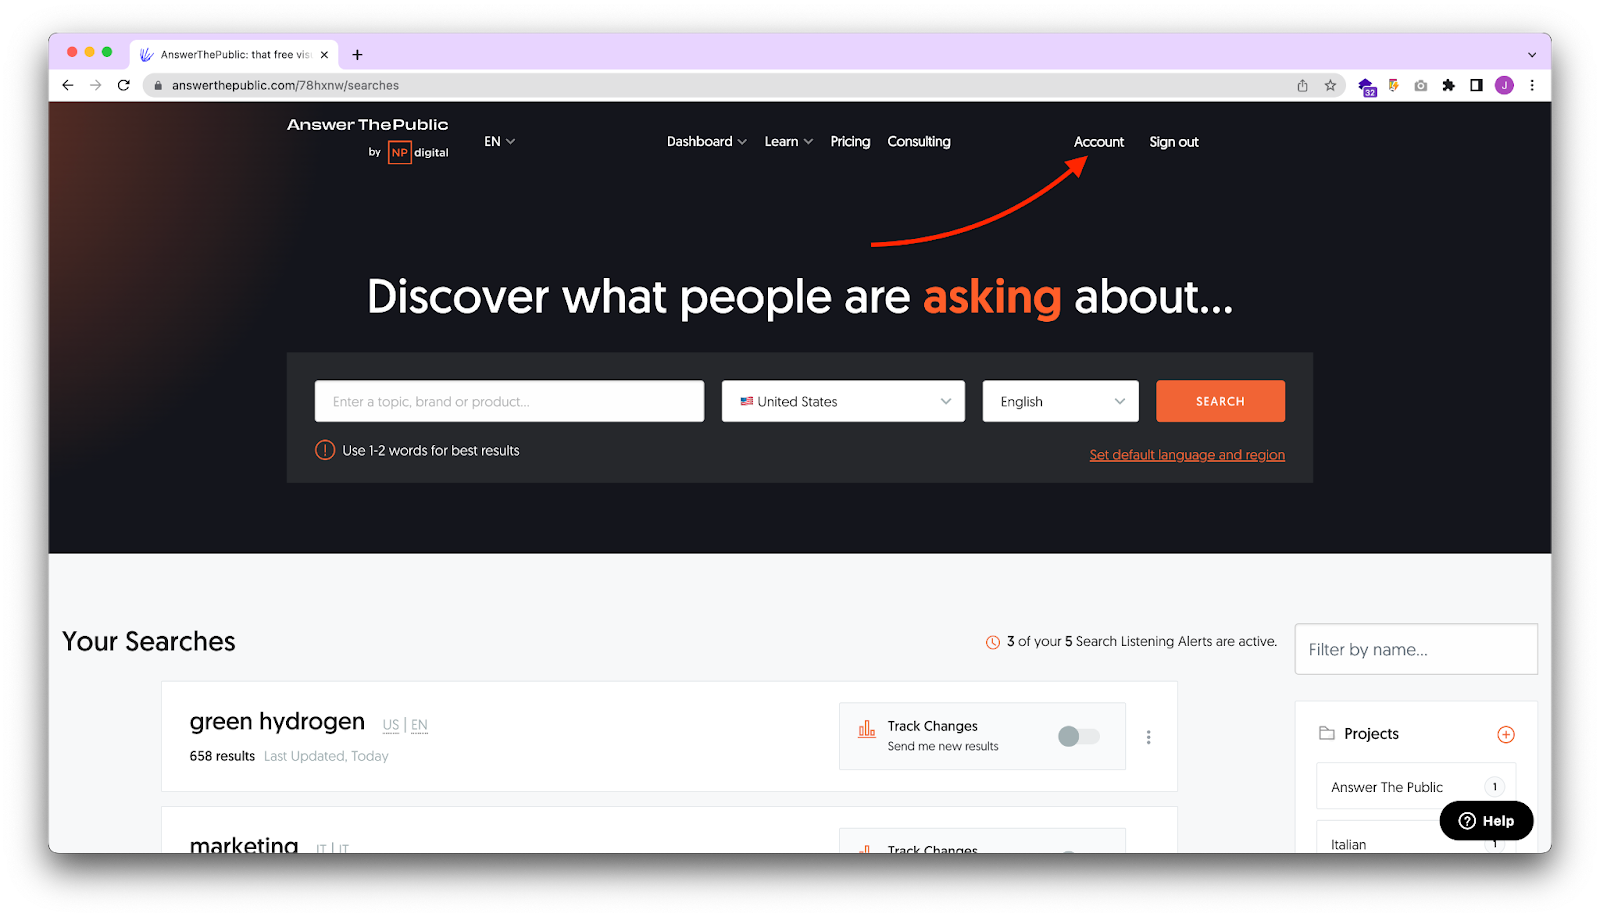Screen dimensions: 1600x917
Task: Toggle Track Changes for green hydrogen
Action: click(1078, 736)
